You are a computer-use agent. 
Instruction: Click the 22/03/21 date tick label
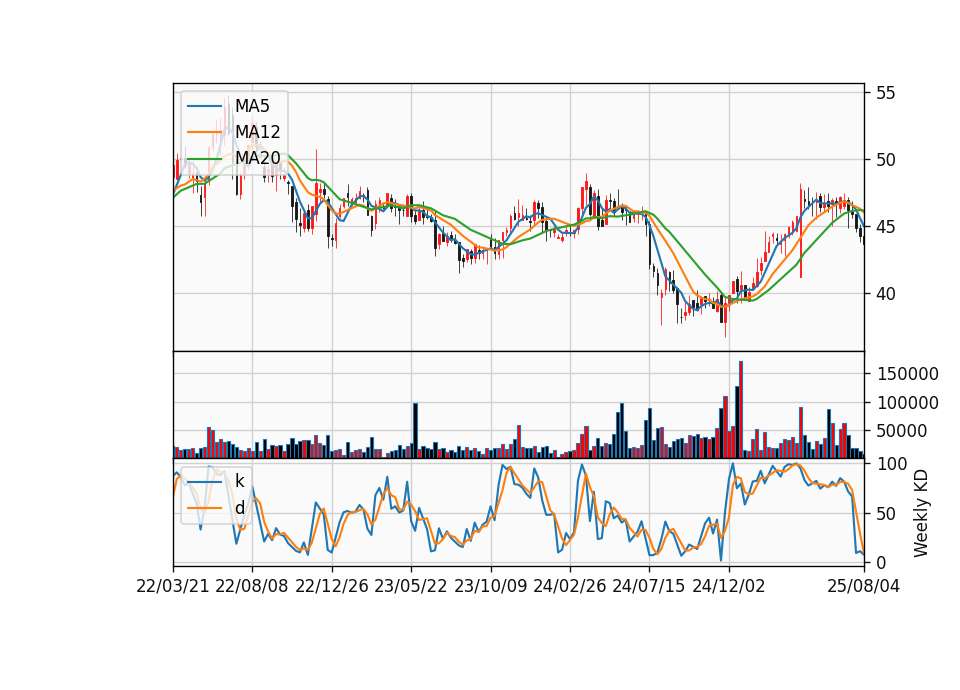pos(173,586)
